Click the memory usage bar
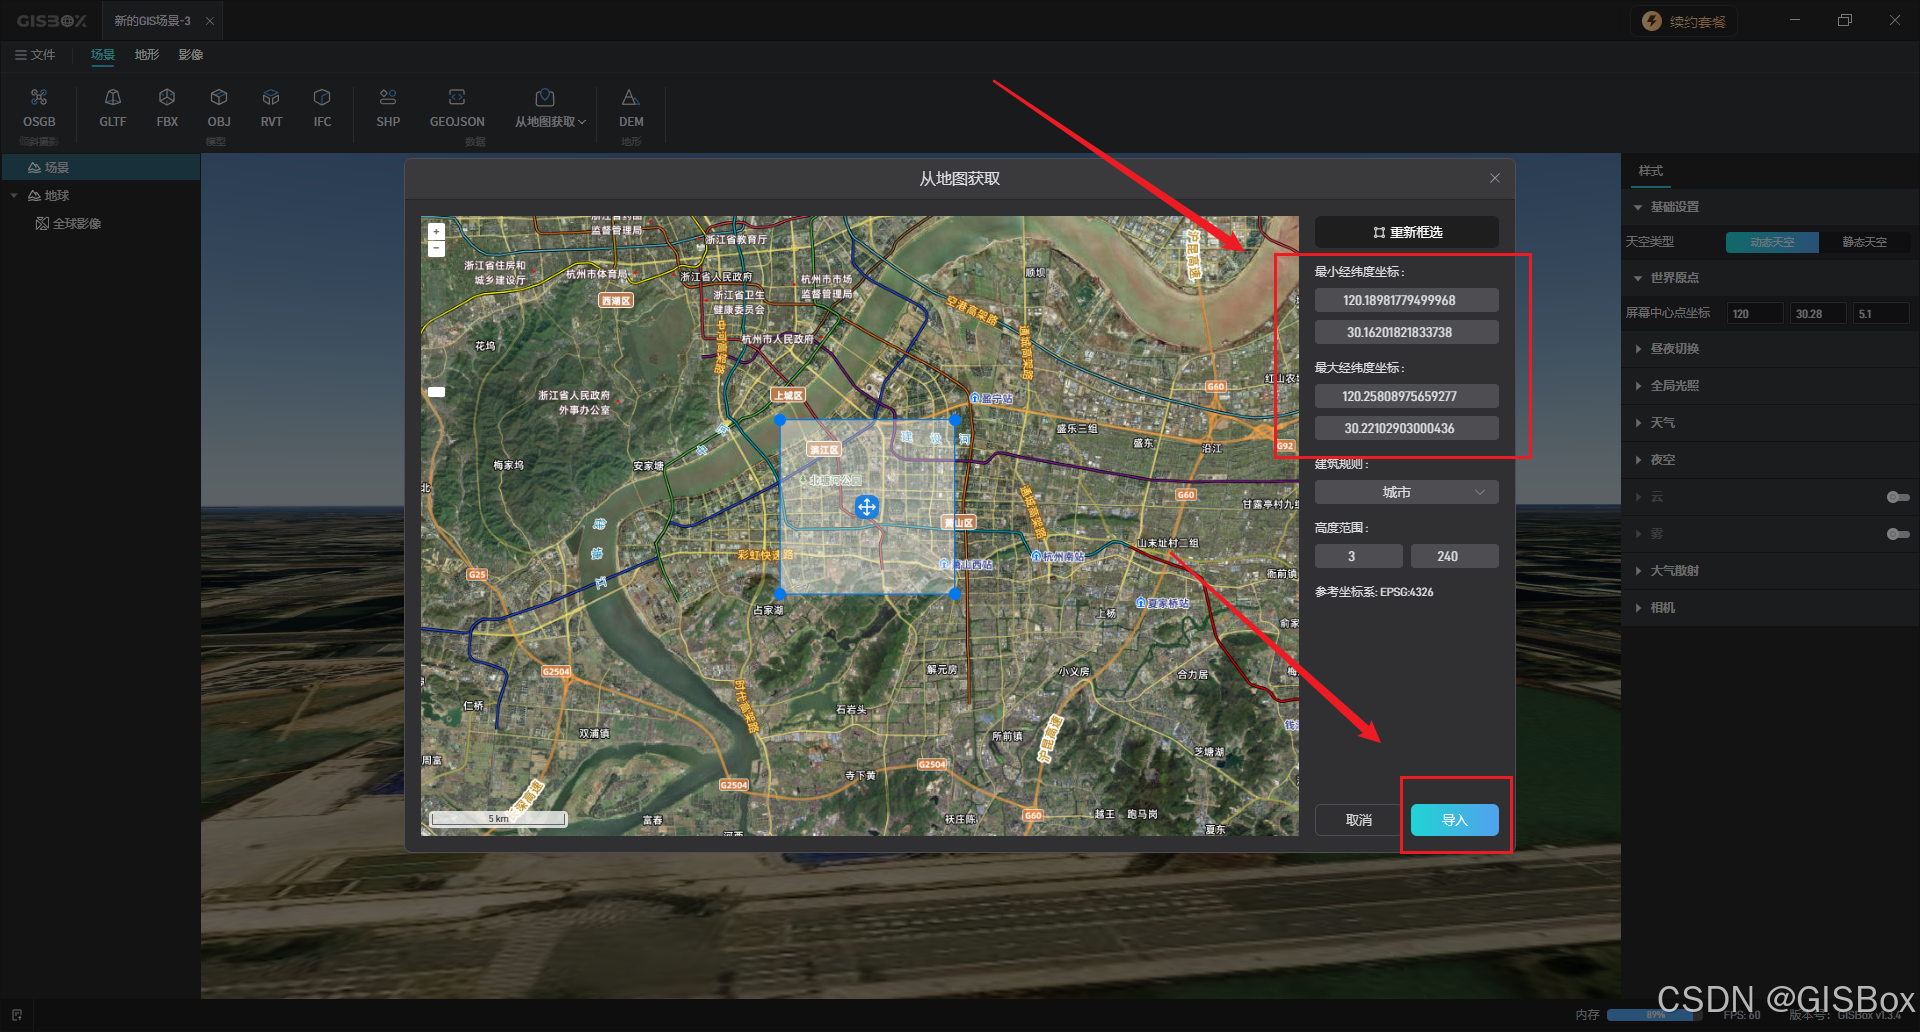This screenshot has width=1920, height=1032. (x=1655, y=1015)
